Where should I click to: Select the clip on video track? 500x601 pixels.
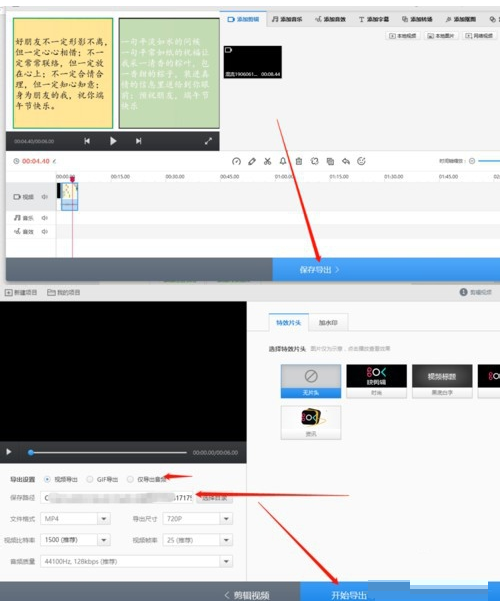[69, 197]
